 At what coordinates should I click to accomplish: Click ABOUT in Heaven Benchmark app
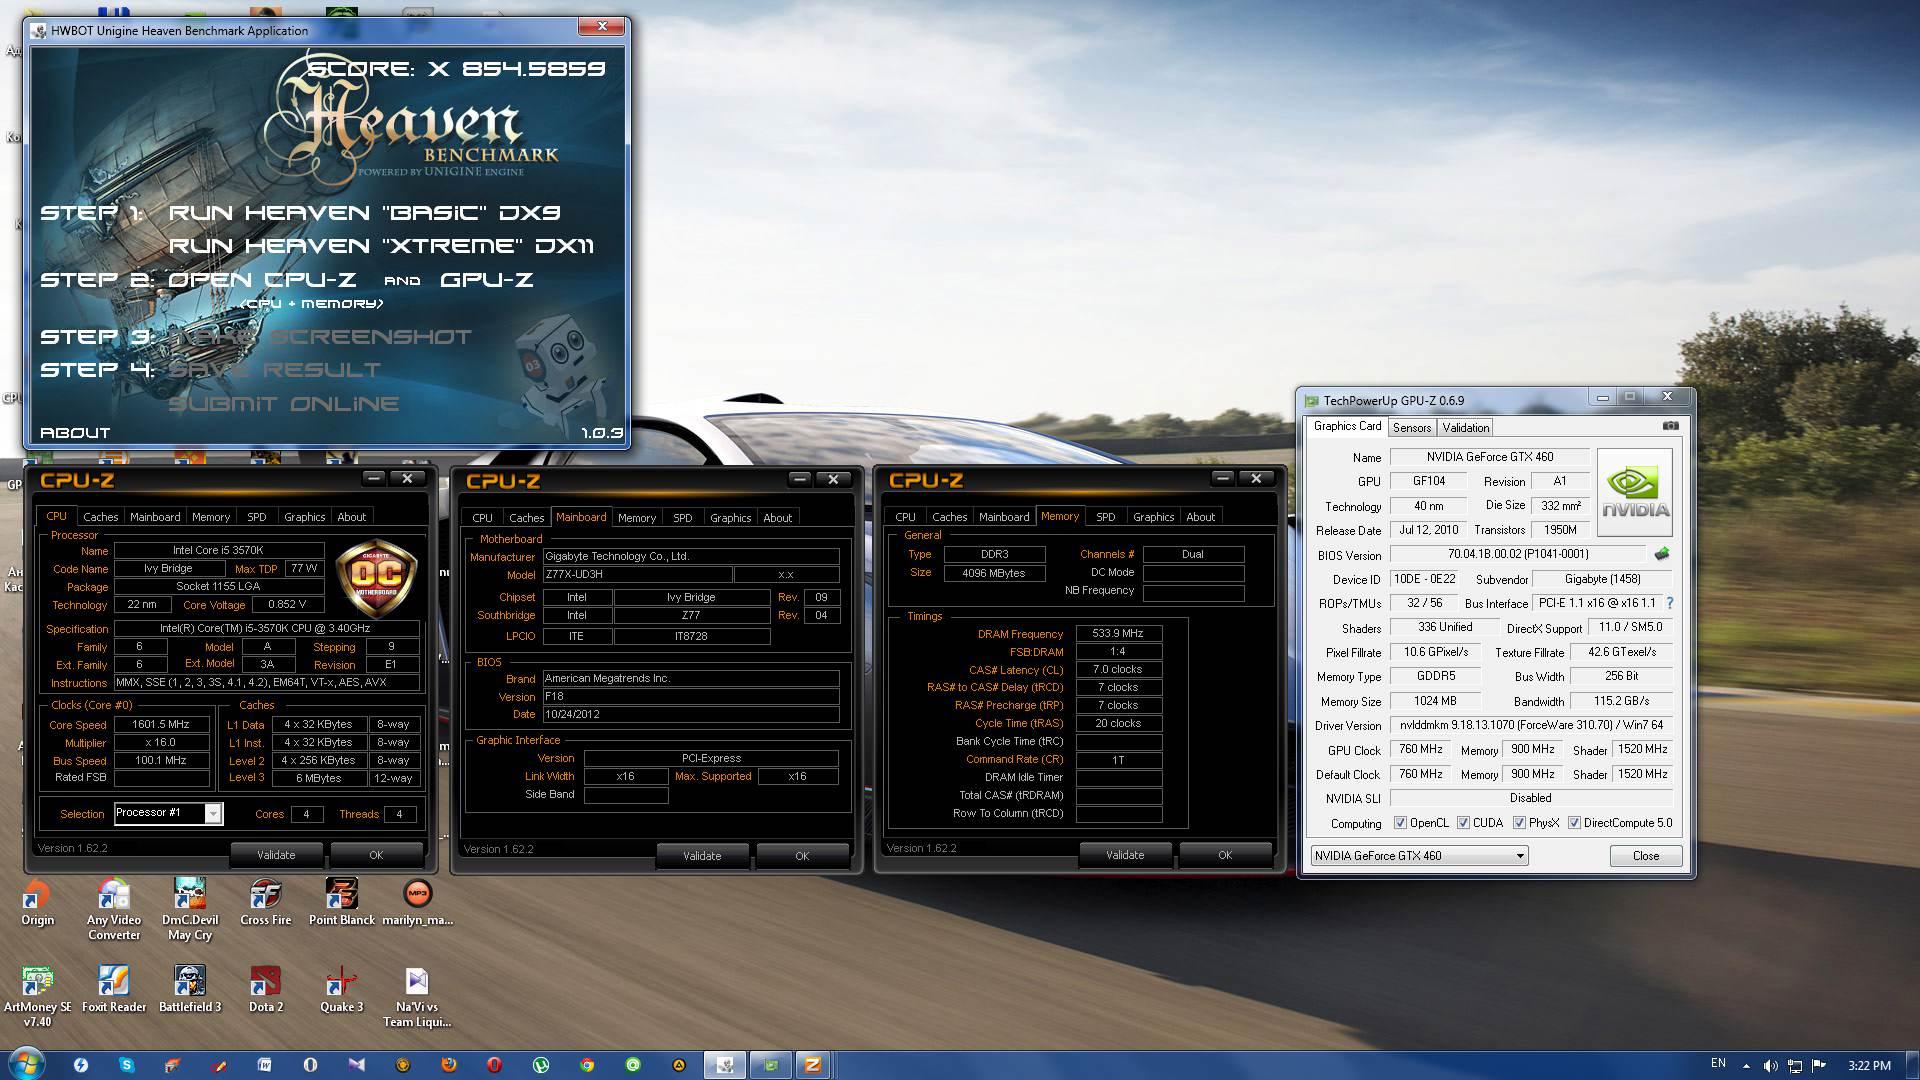click(75, 433)
